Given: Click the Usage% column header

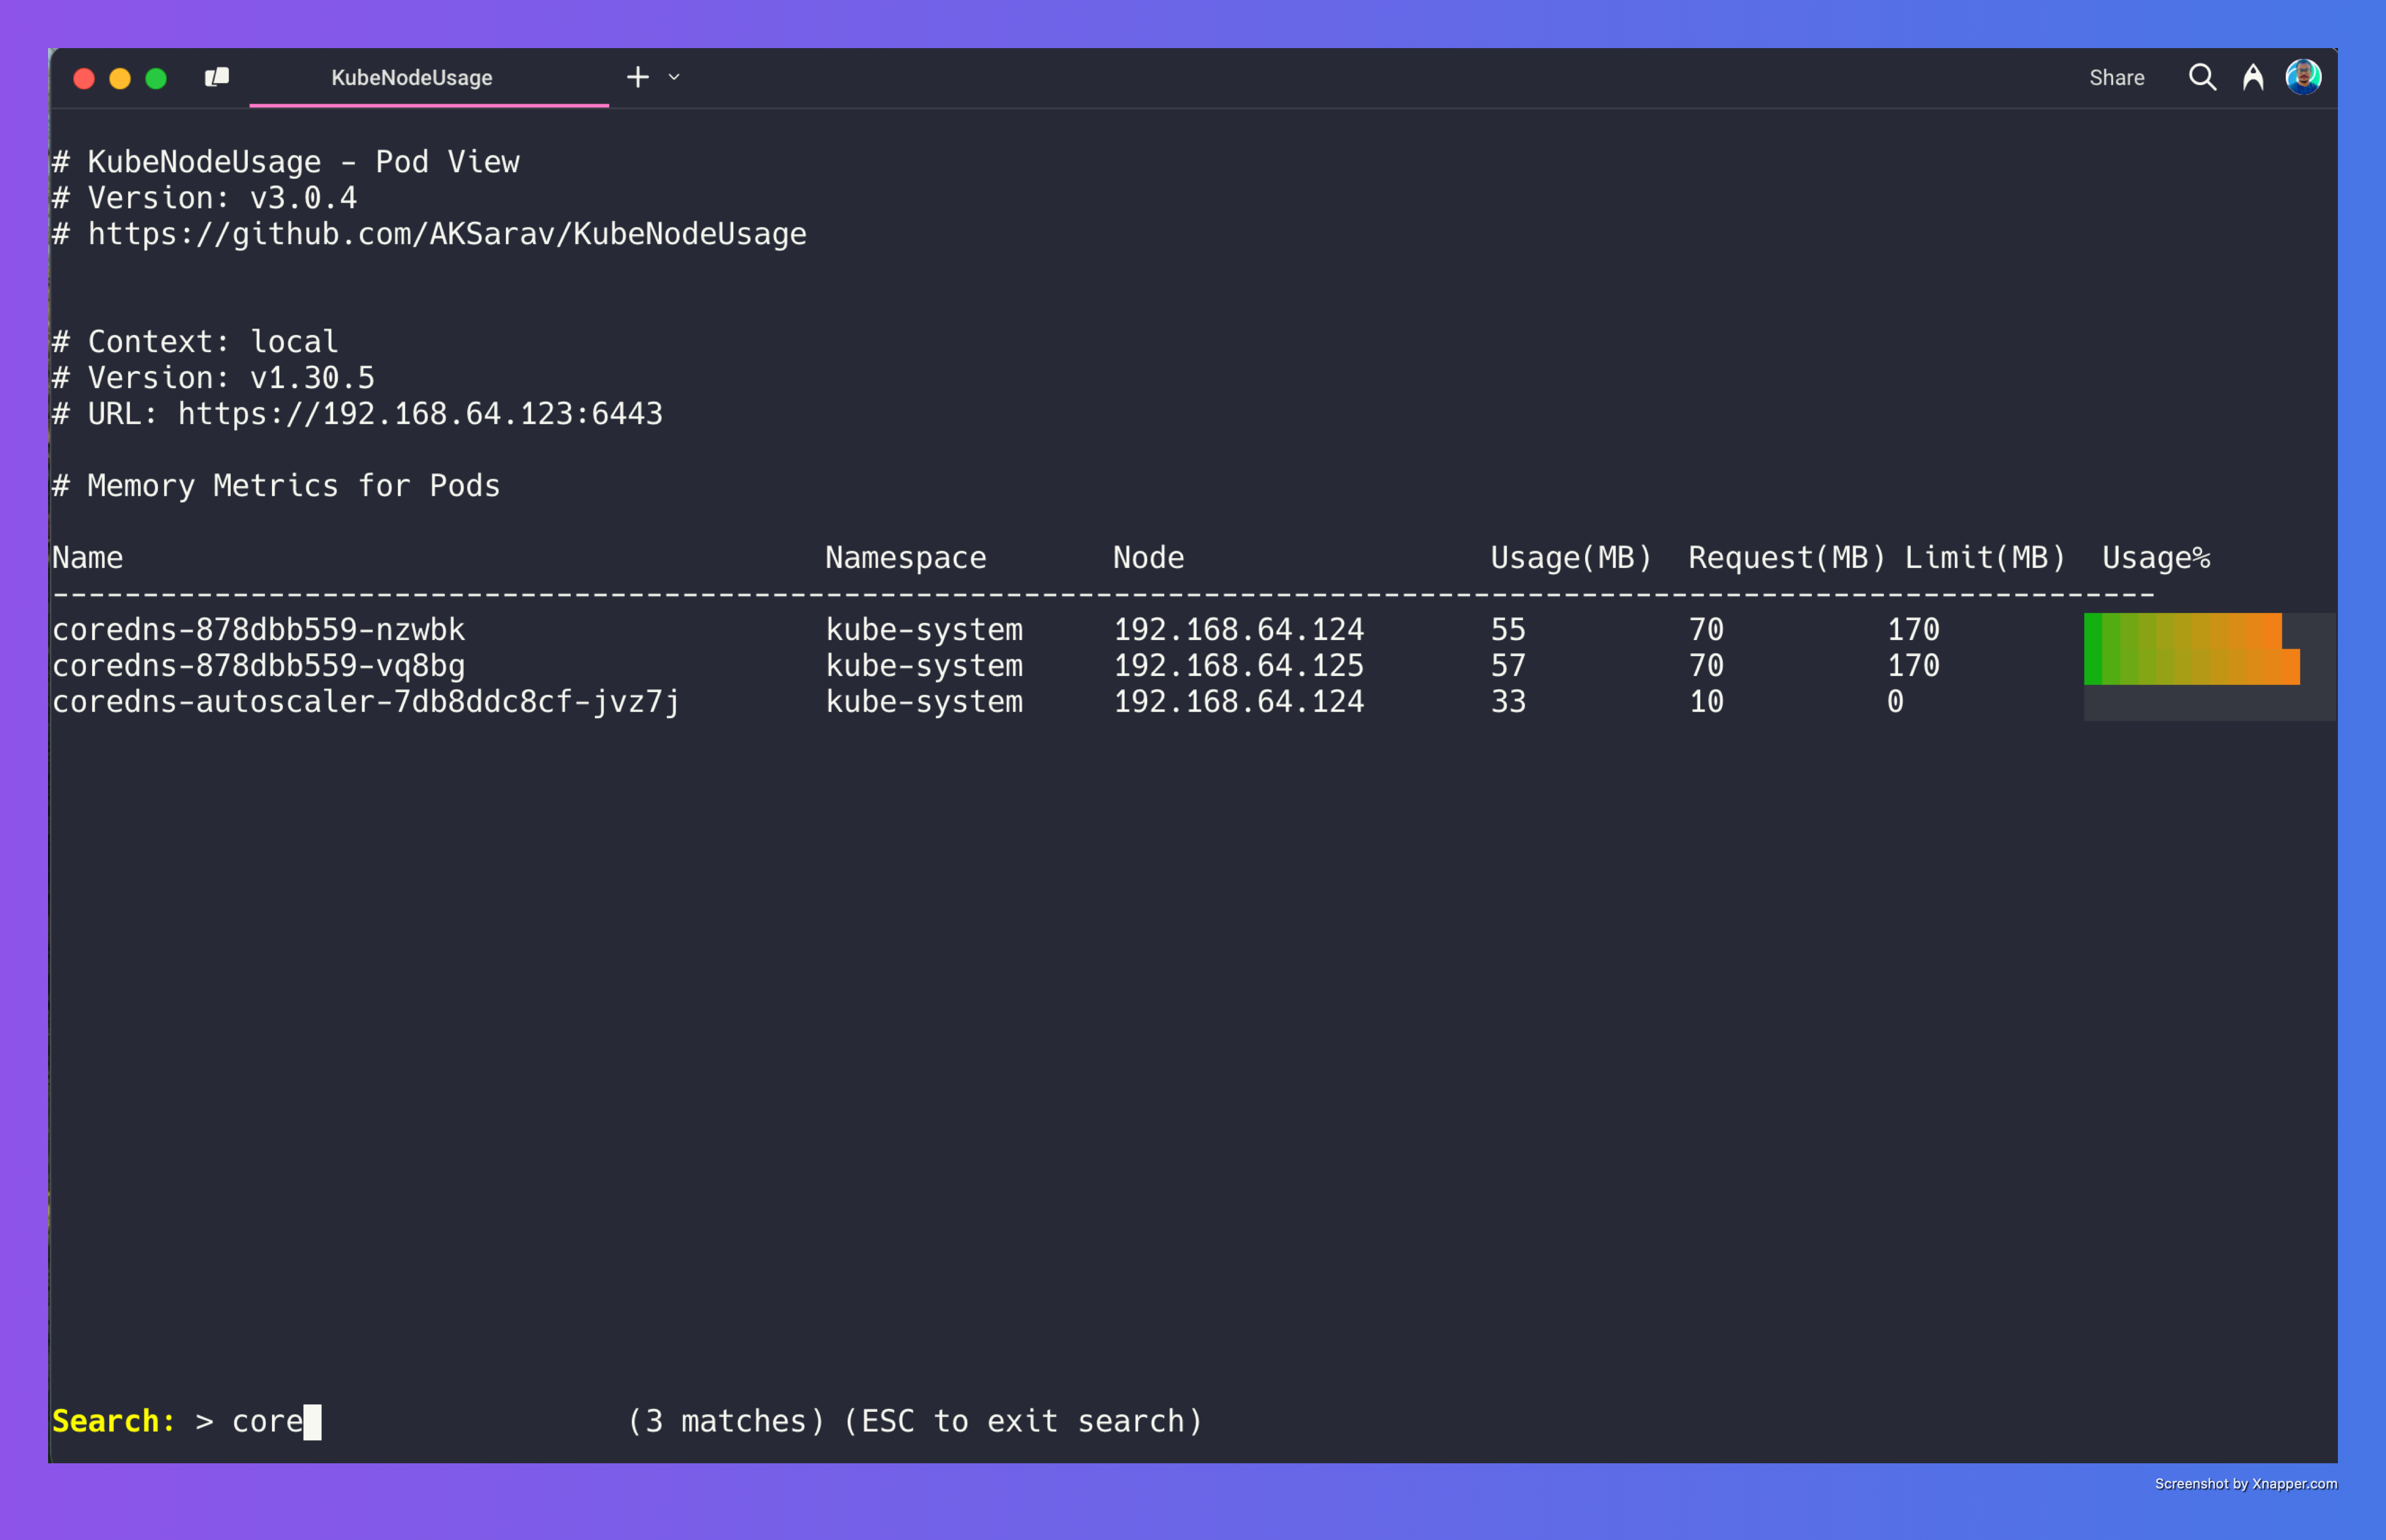Looking at the screenshot, I should click(x=2156, y=558).
